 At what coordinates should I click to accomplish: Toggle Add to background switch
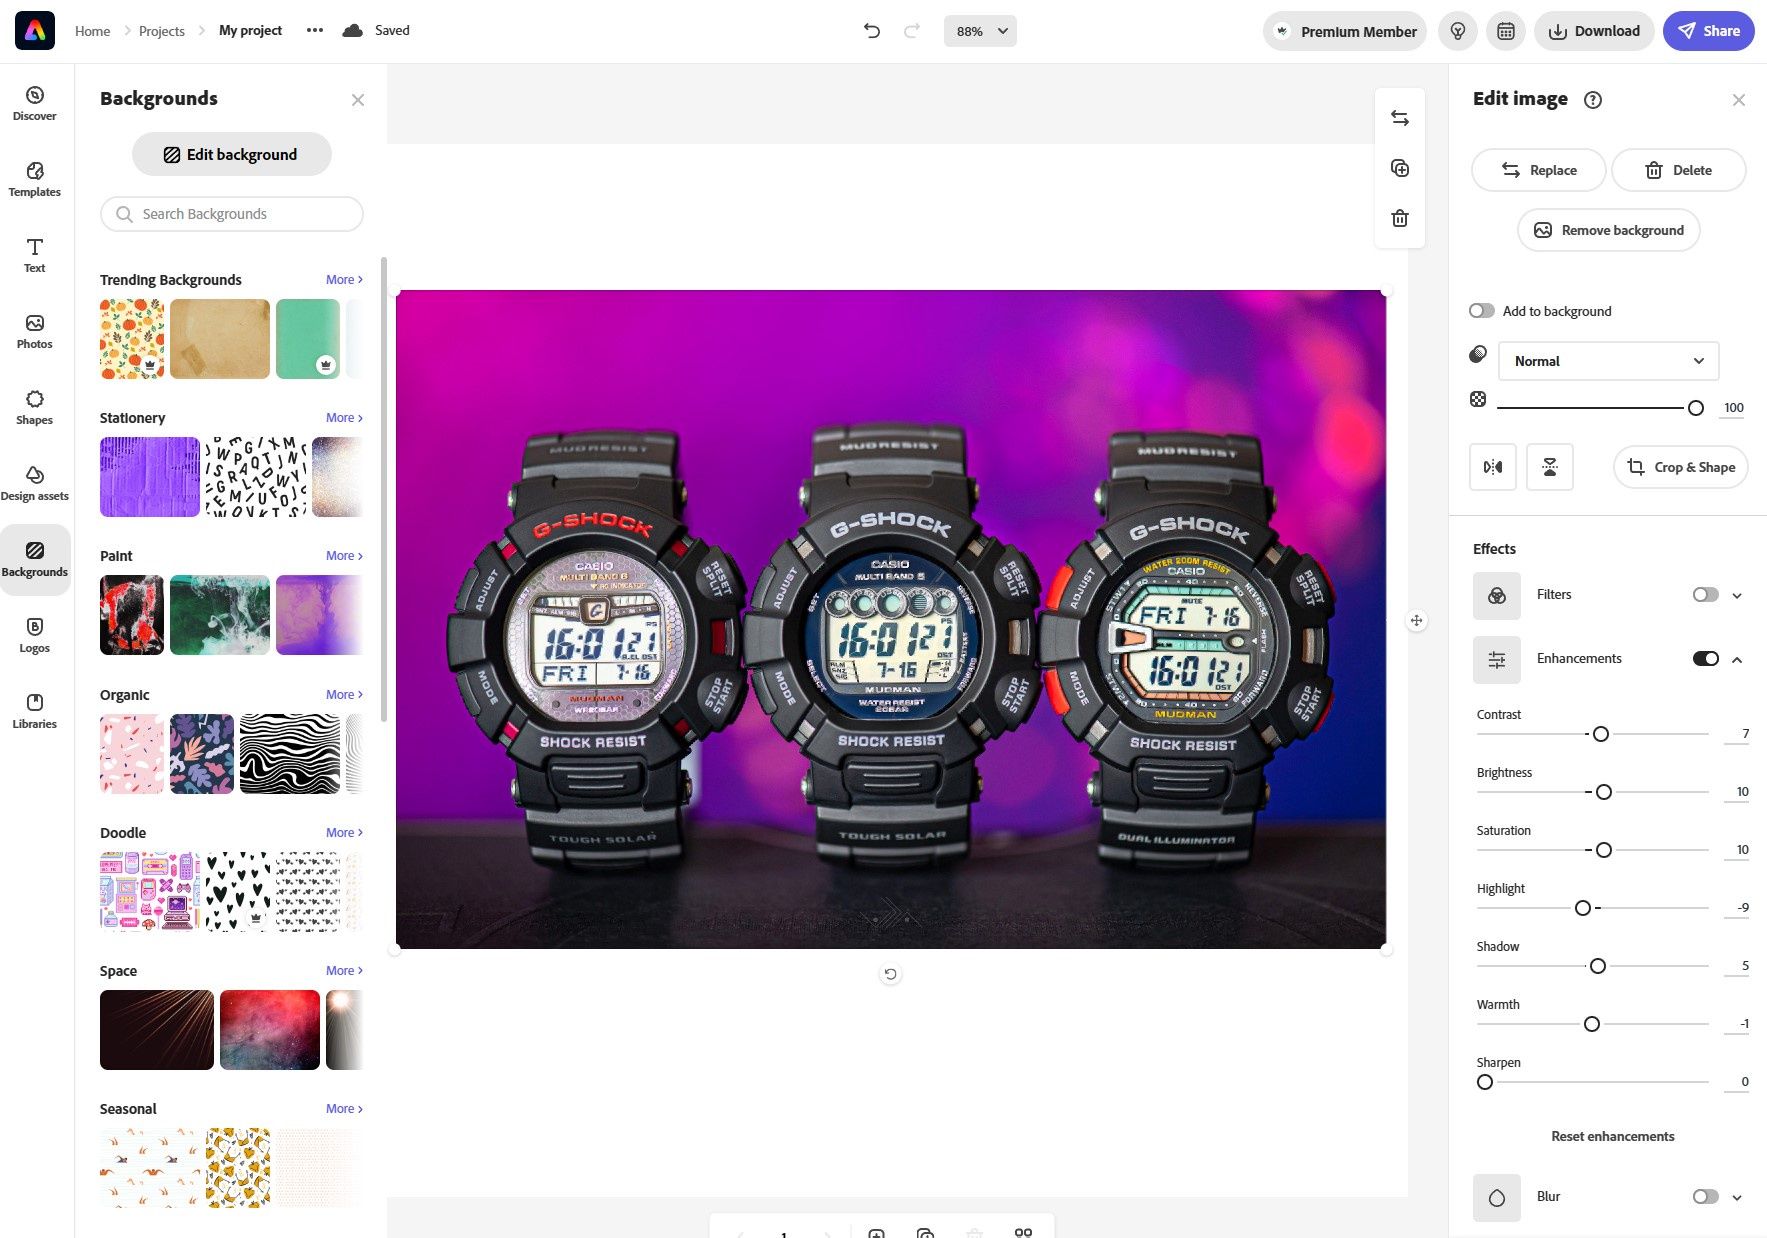click(1482, 311)
